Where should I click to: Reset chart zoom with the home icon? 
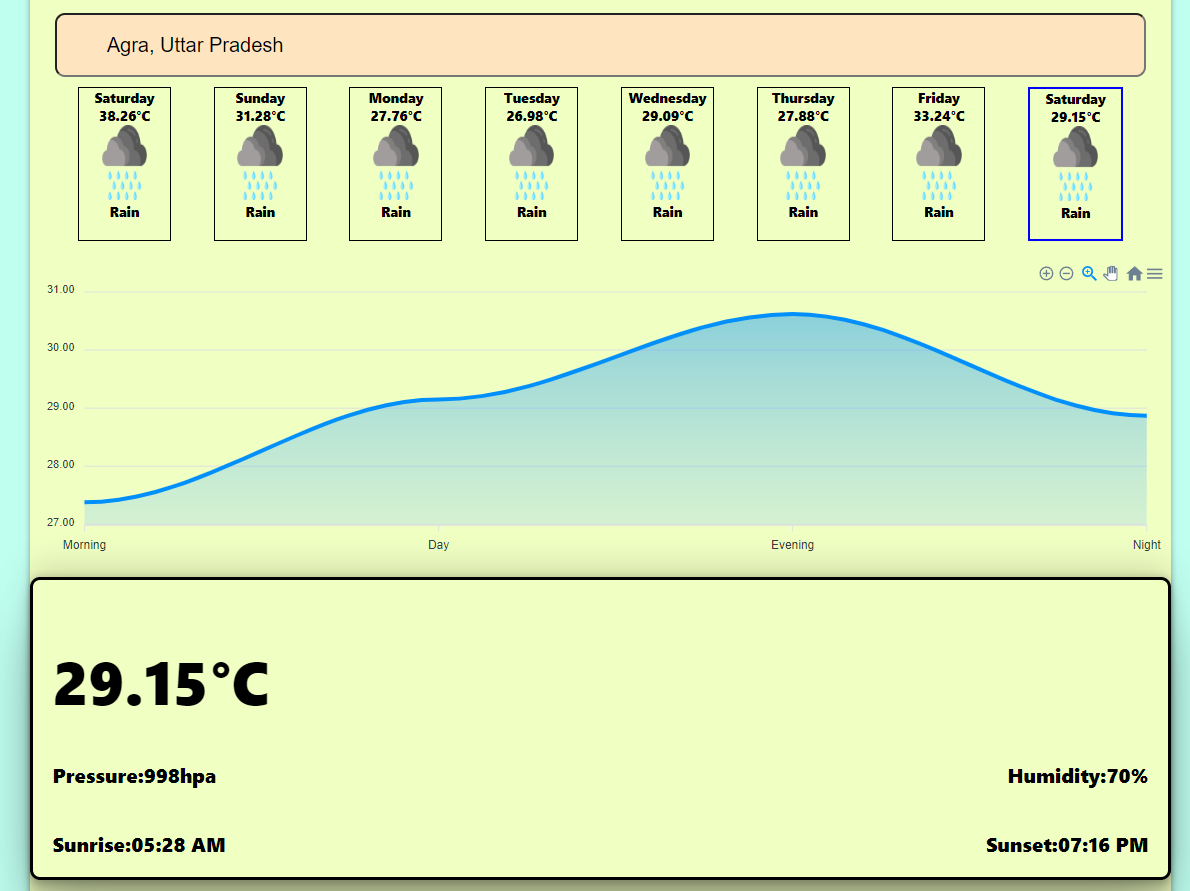point(1134,273)
